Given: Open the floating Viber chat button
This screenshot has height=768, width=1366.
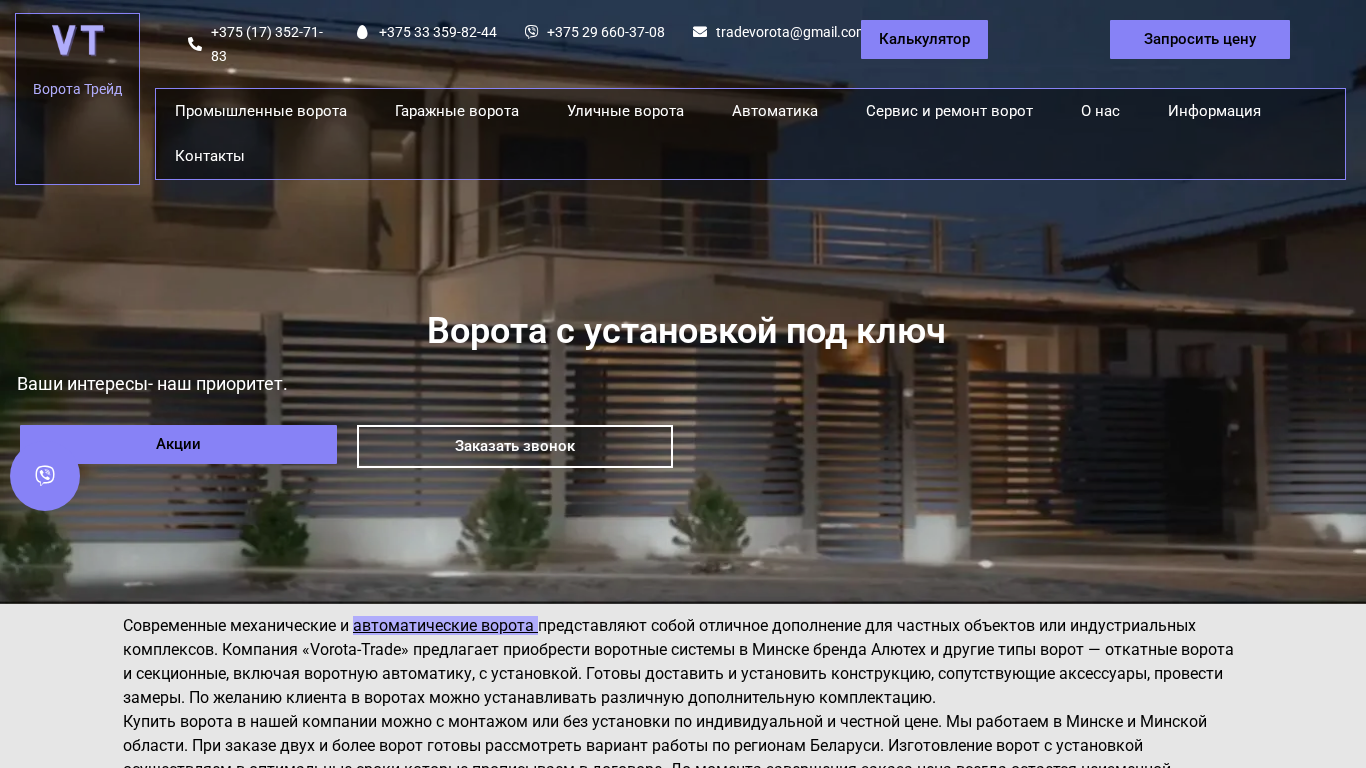Looking at the screenshot, I should click(45, 476).
